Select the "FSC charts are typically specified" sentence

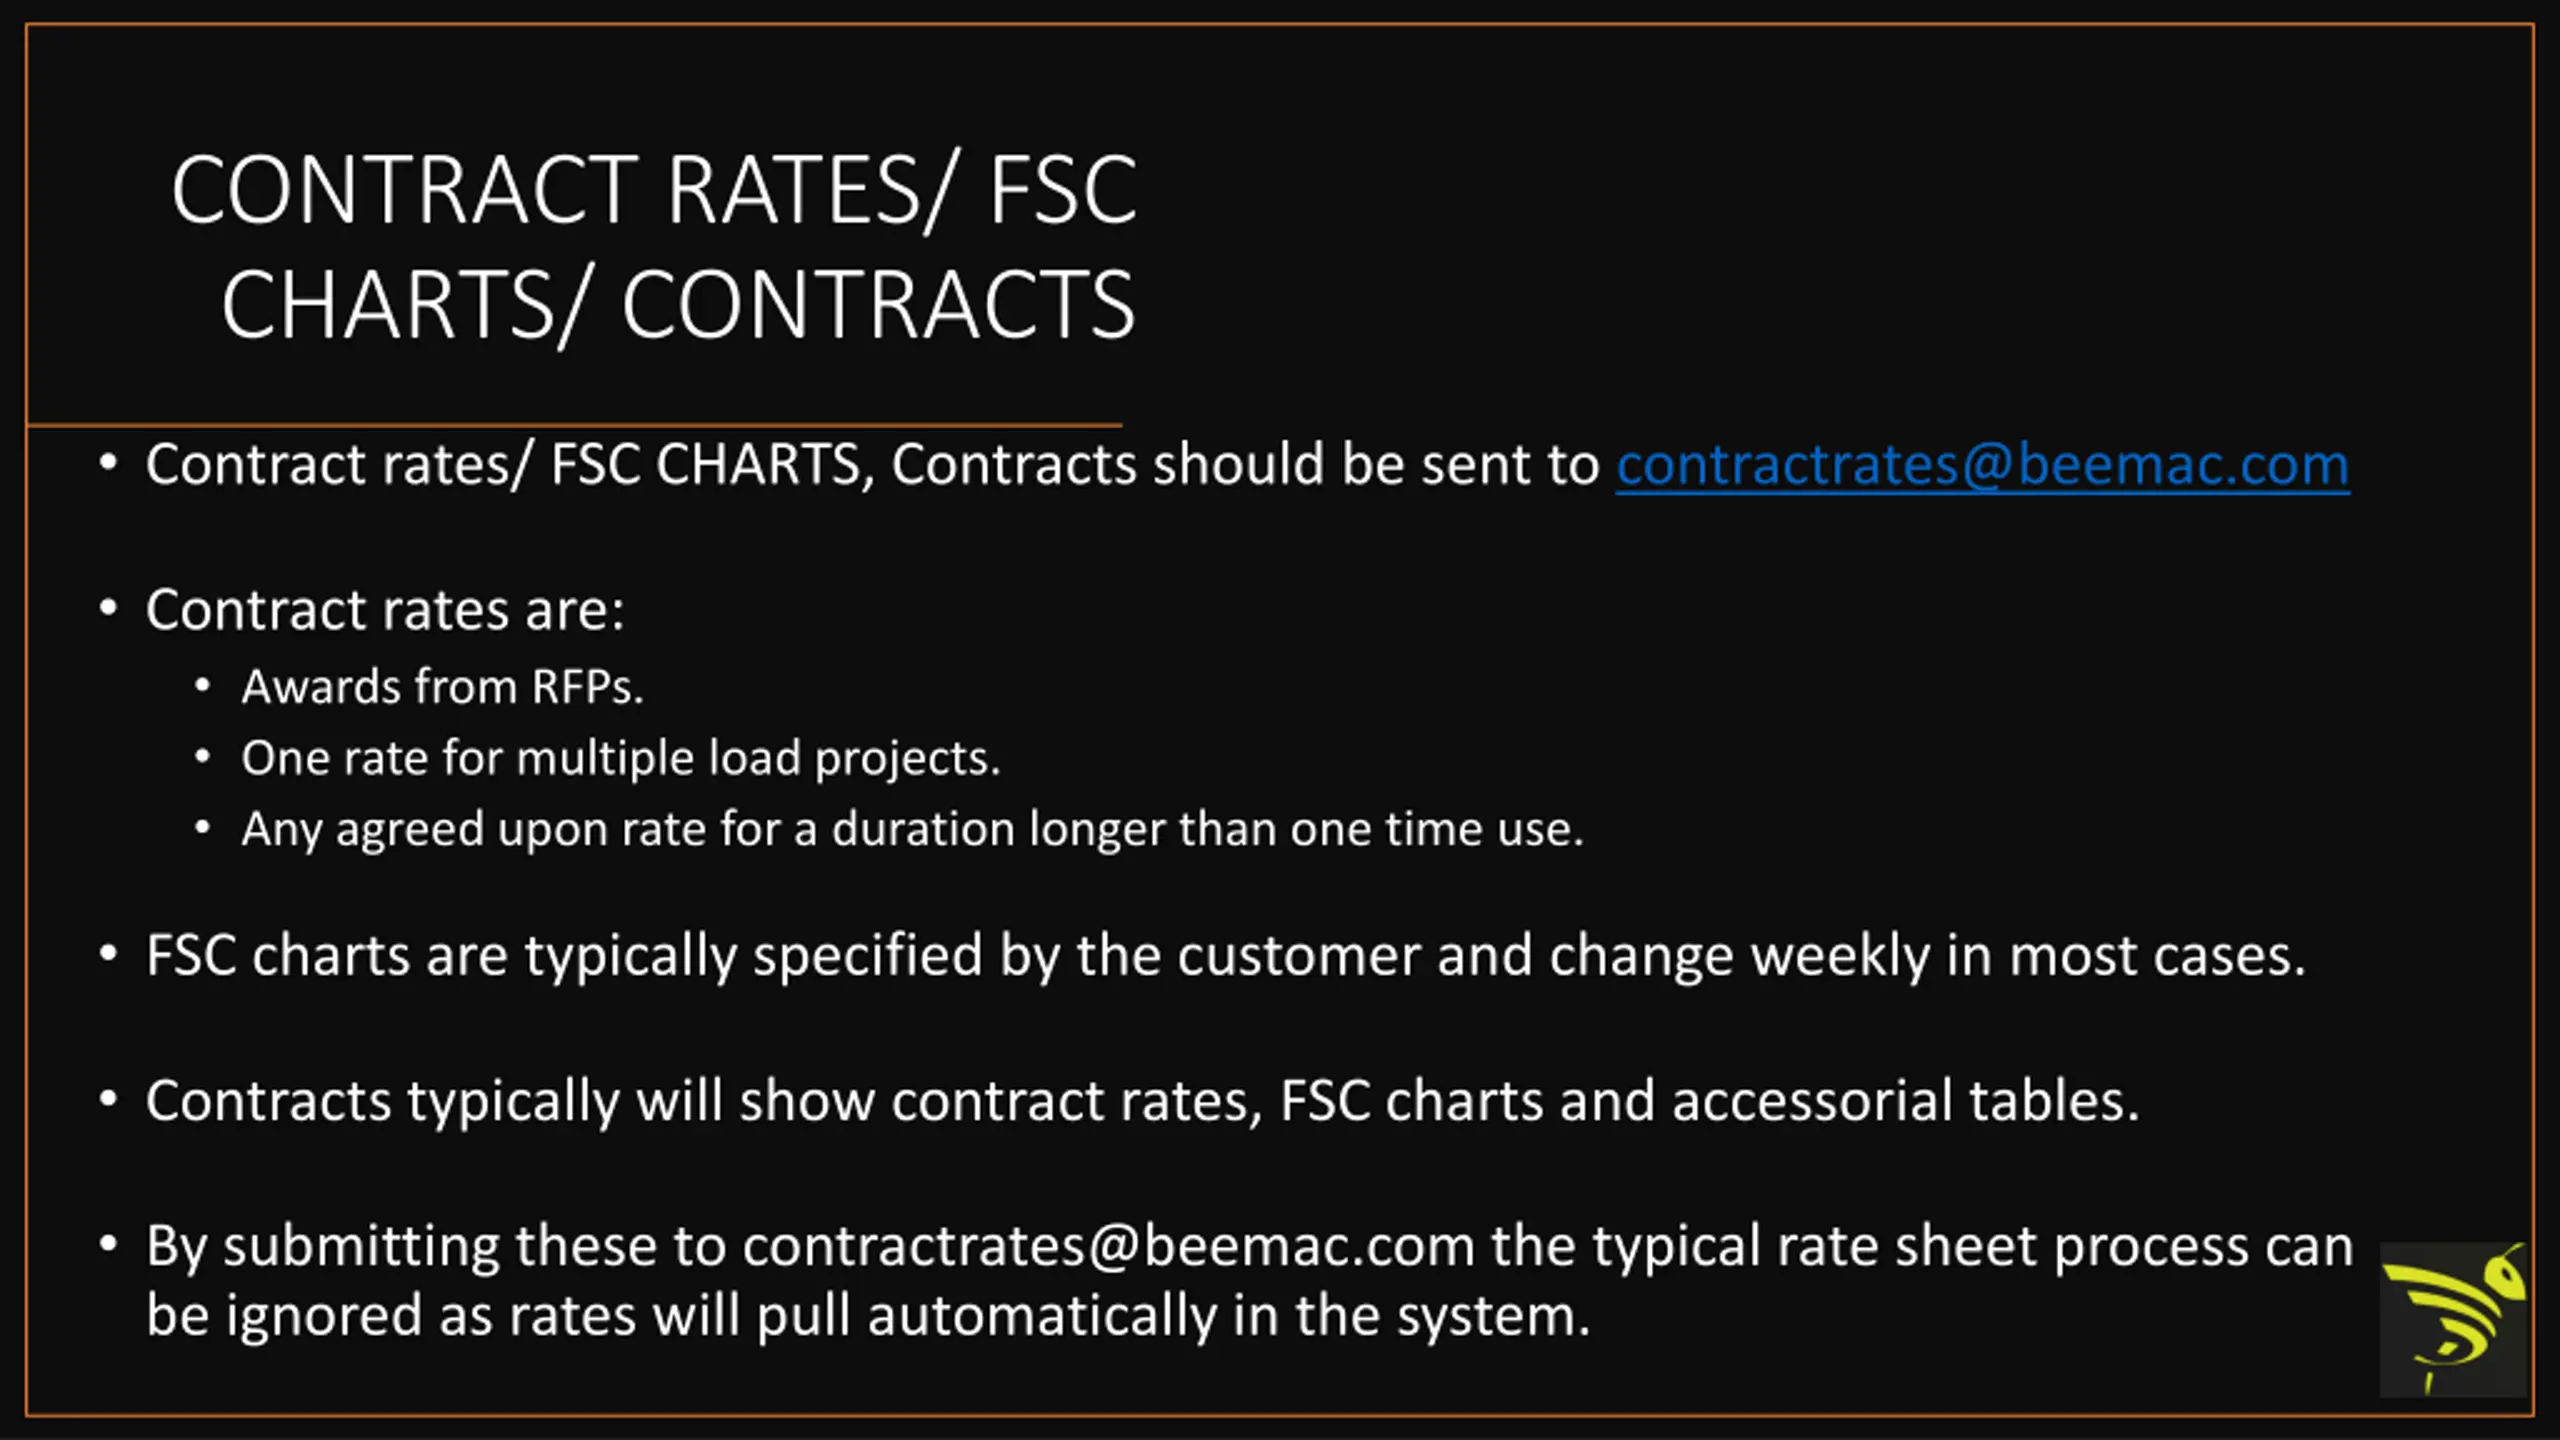click(1225, 955)
